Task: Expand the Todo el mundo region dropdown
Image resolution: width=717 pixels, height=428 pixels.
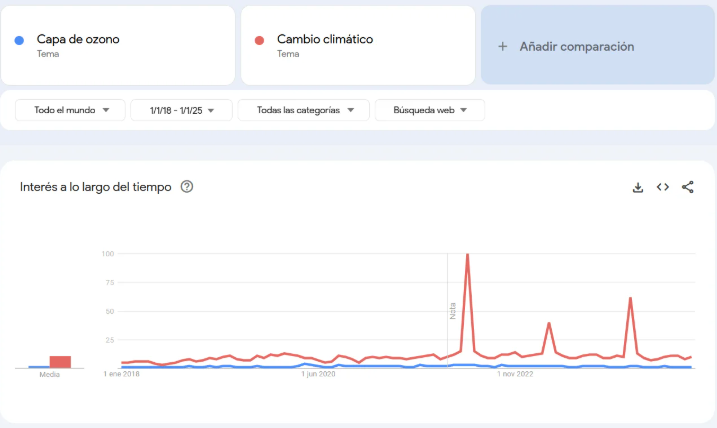Action: (71, 110)
